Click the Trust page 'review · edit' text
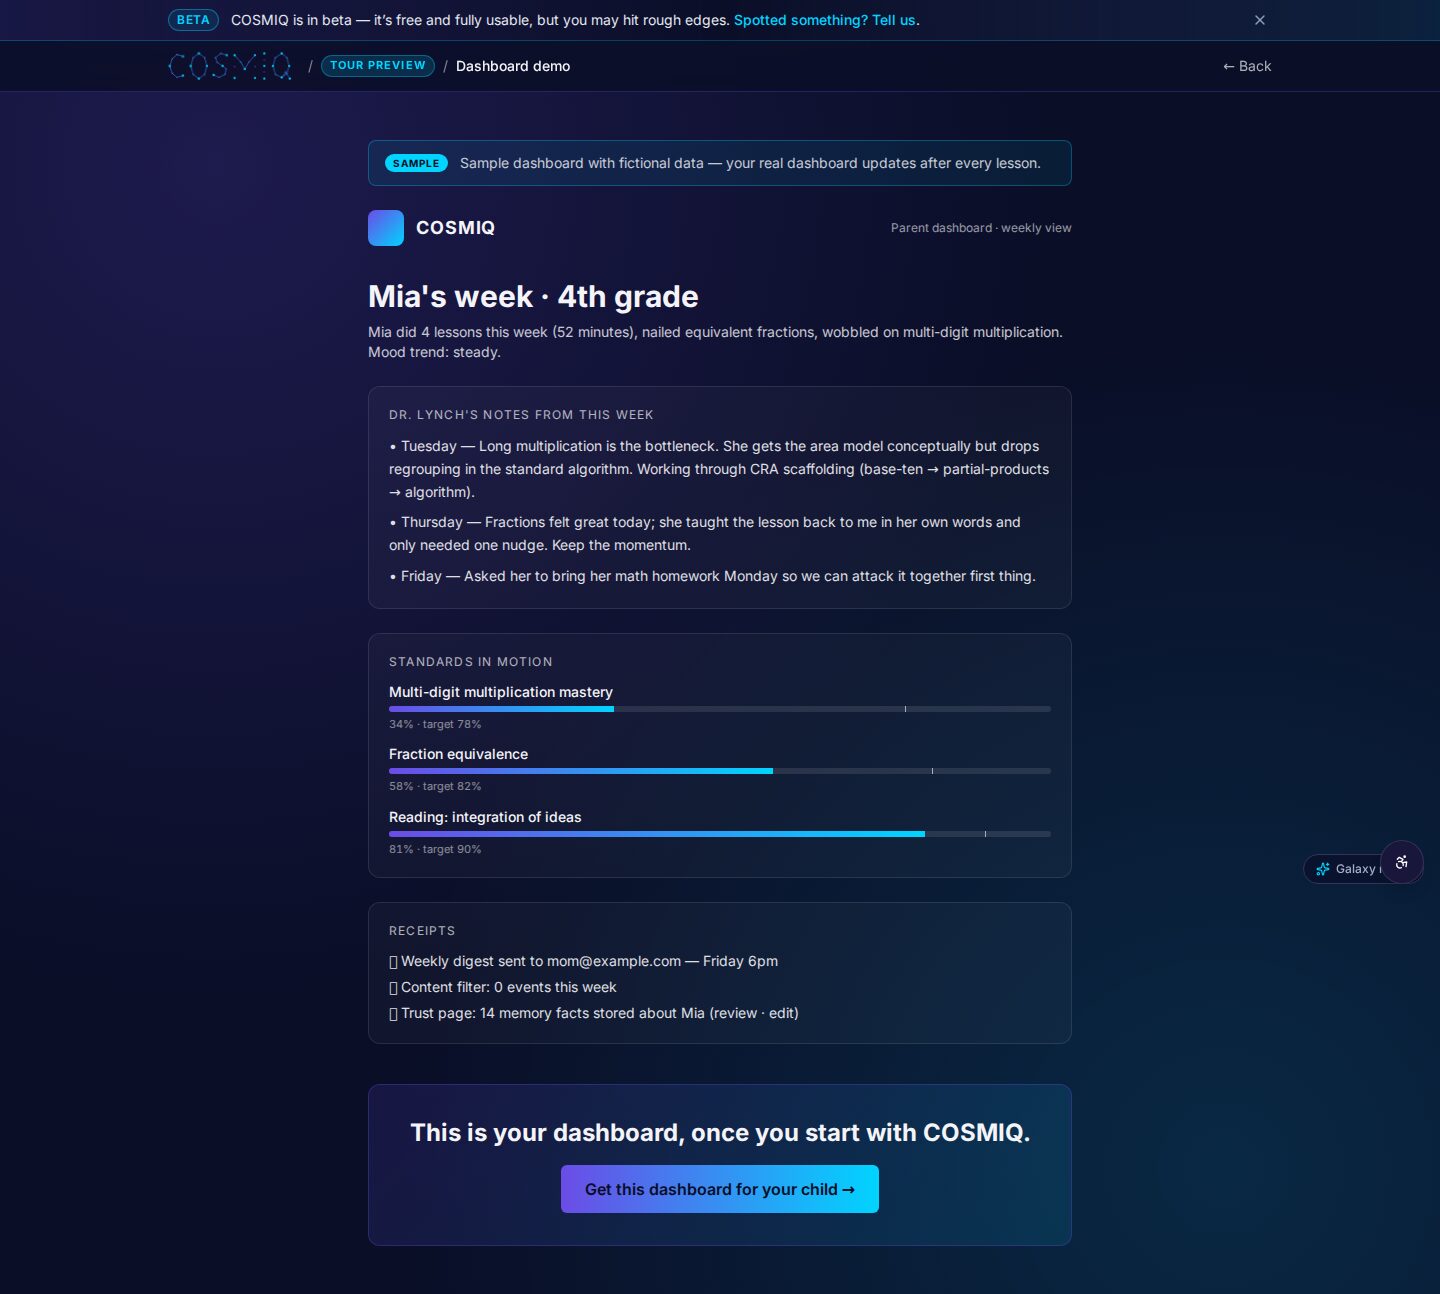The width and height of the screenshot is (1440, 1294). [x=754, y=1013]
